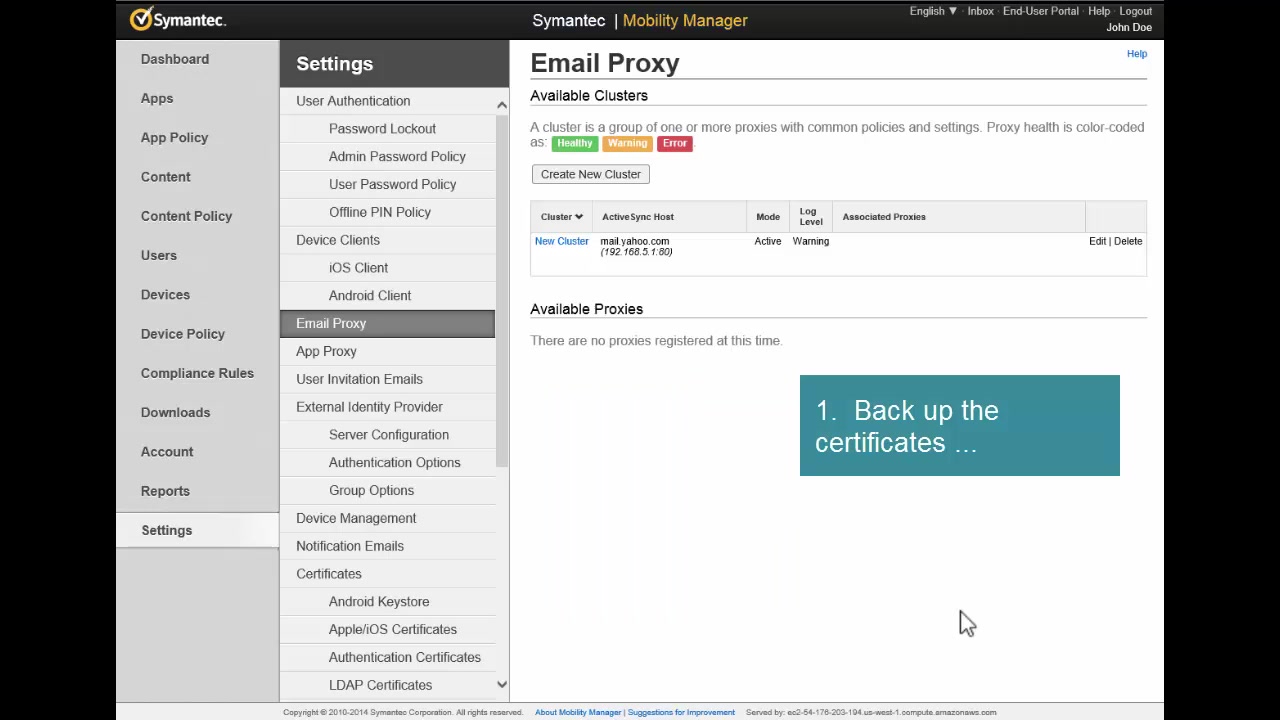This screenshot has width=1280, height=720.
Task: Click the settings list scrollbar thumb
Action: pos(502,290)
